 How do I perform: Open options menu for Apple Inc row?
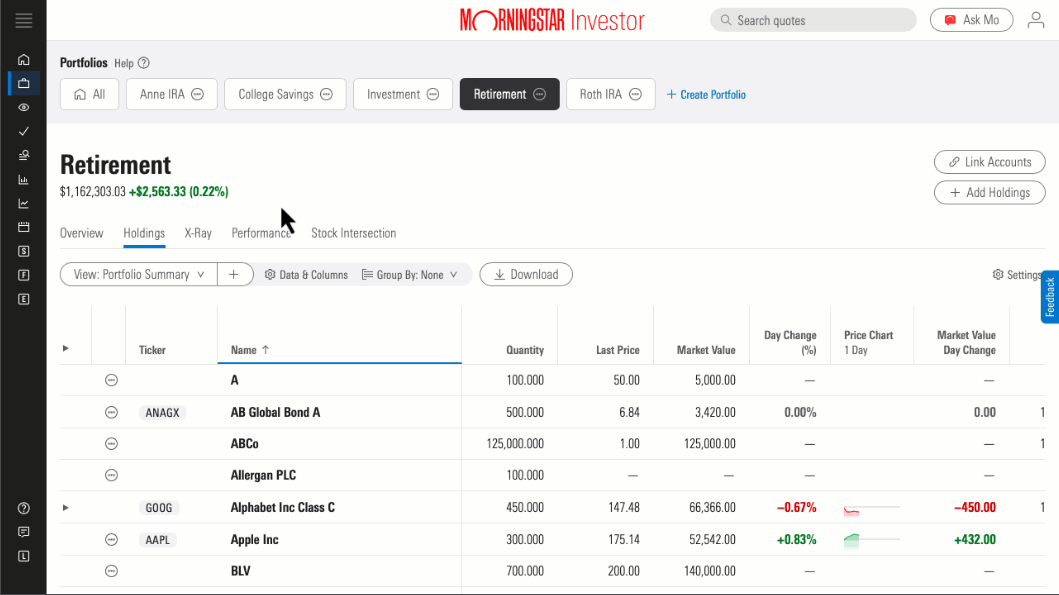pyautogui.click(x=112, y=540)
